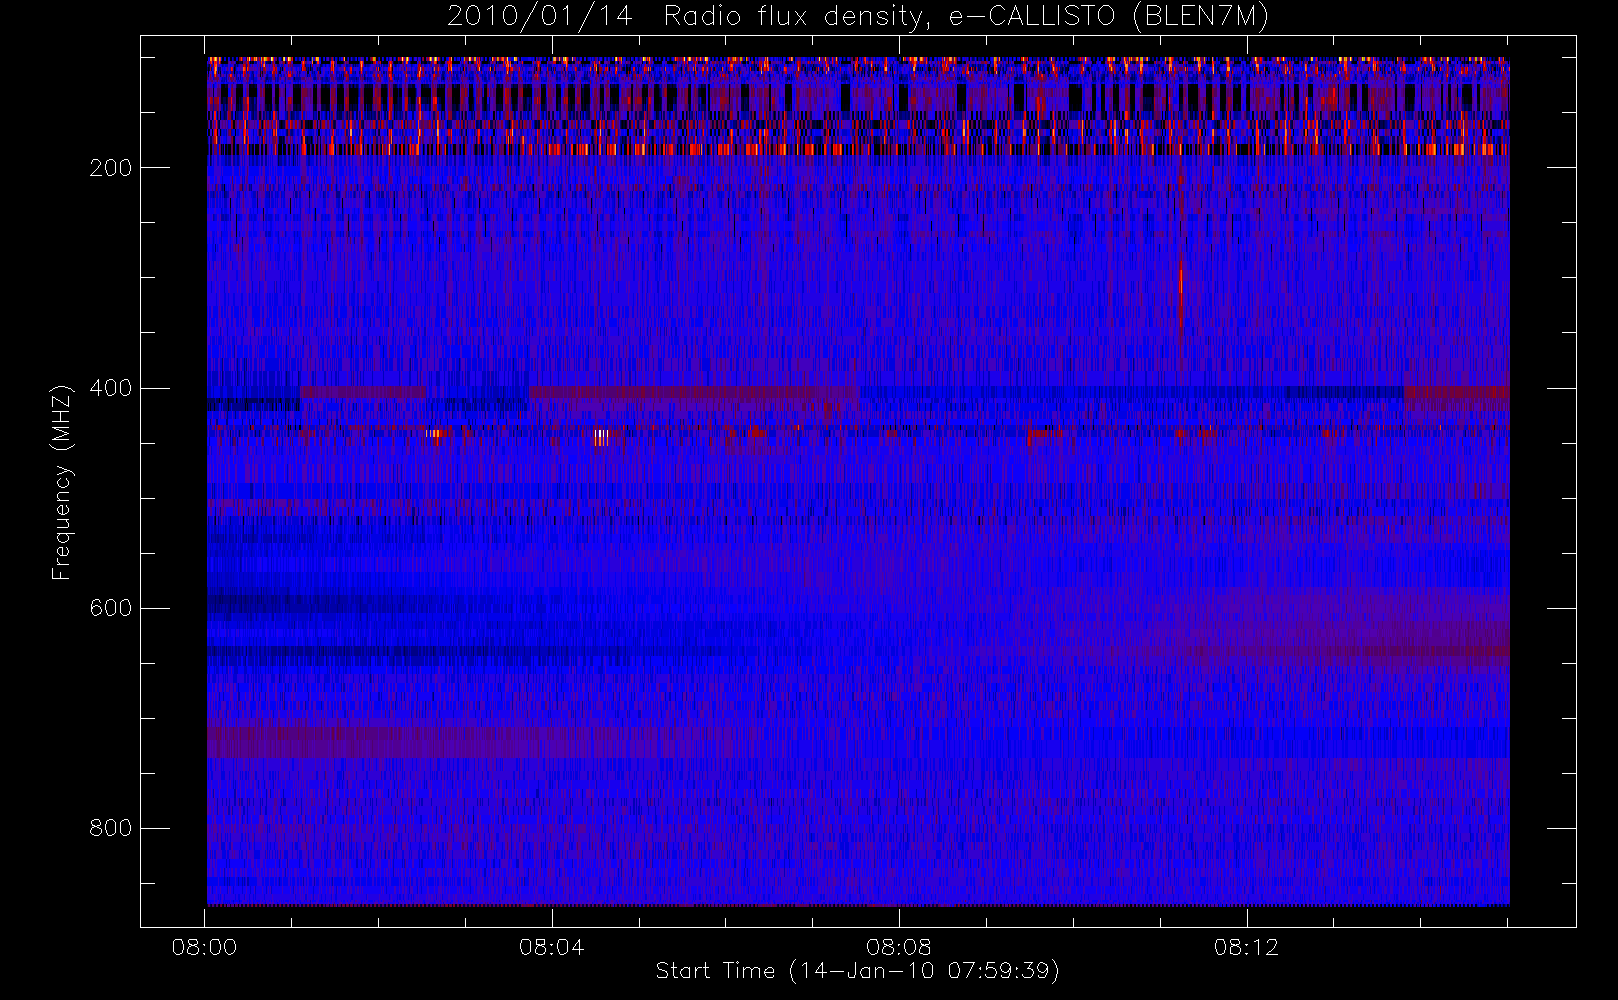Click the 600 frequency tick label
The width and height of the screenshot is (1618, 1000).
click(x=111, y=608)
